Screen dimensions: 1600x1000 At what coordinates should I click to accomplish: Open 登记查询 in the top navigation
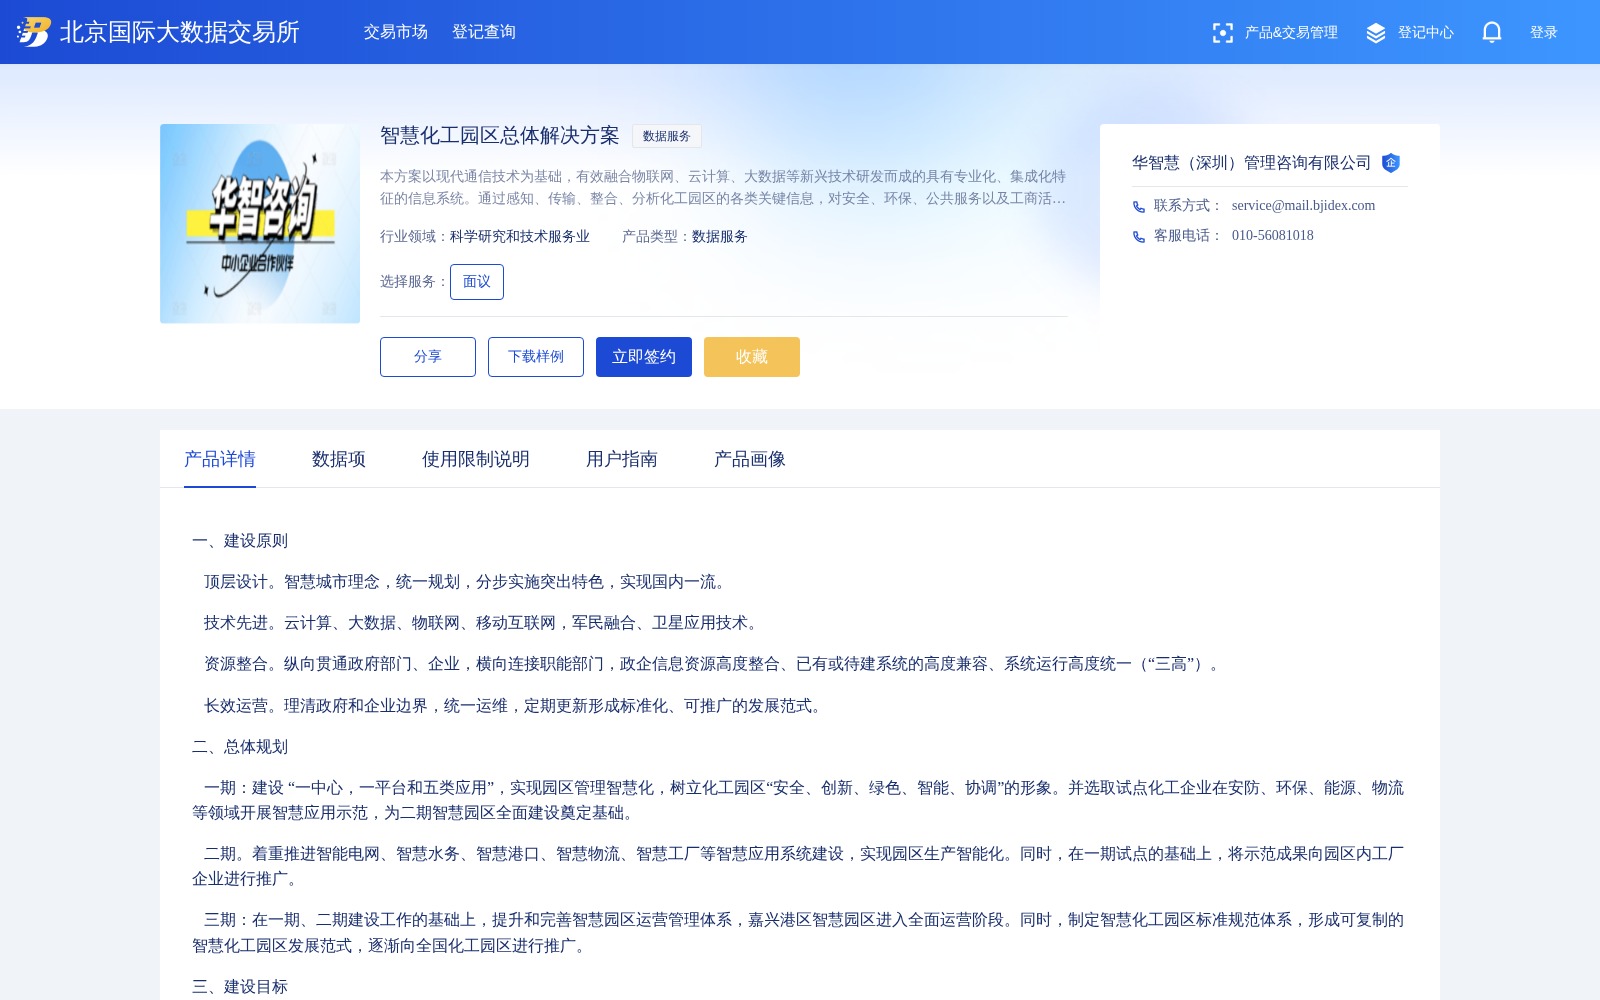point(484,32)
